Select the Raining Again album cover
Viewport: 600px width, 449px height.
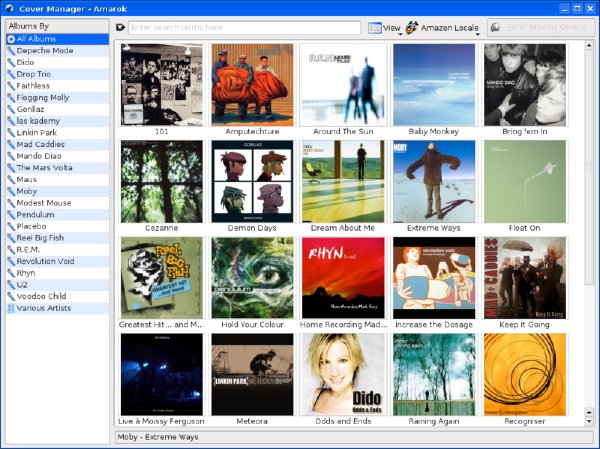(x=434, y=374)
